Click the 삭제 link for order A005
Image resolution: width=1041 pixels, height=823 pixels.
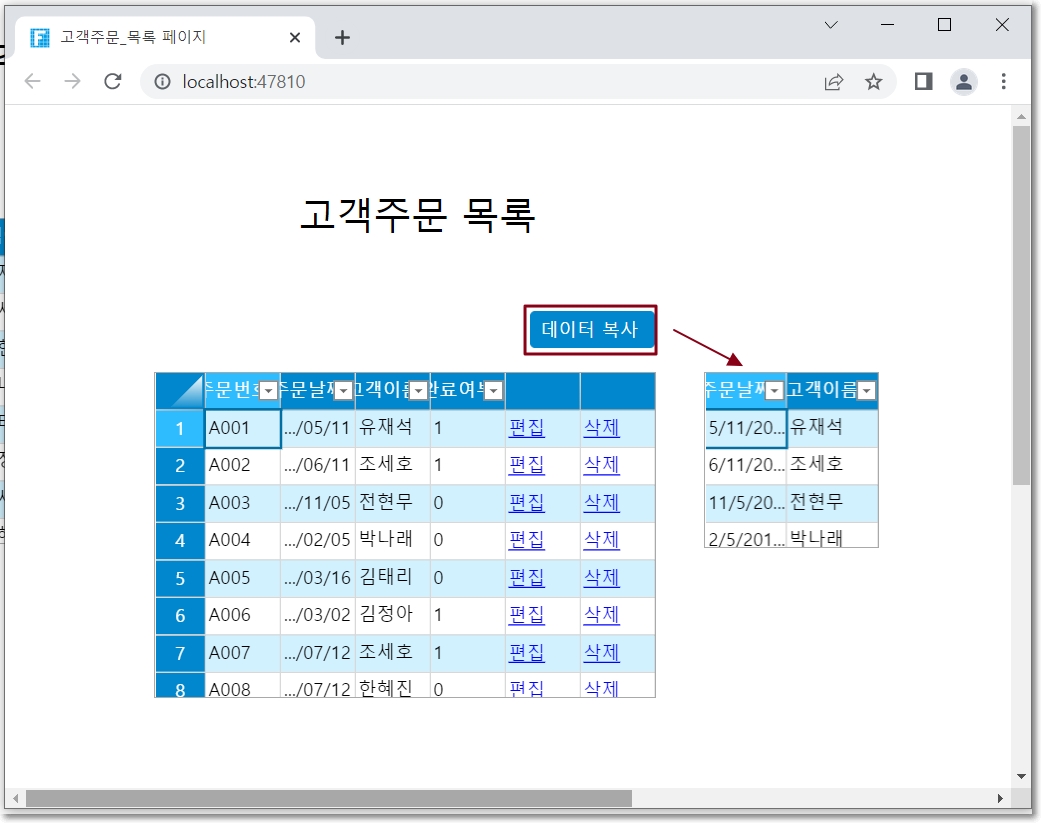(601, 578)
